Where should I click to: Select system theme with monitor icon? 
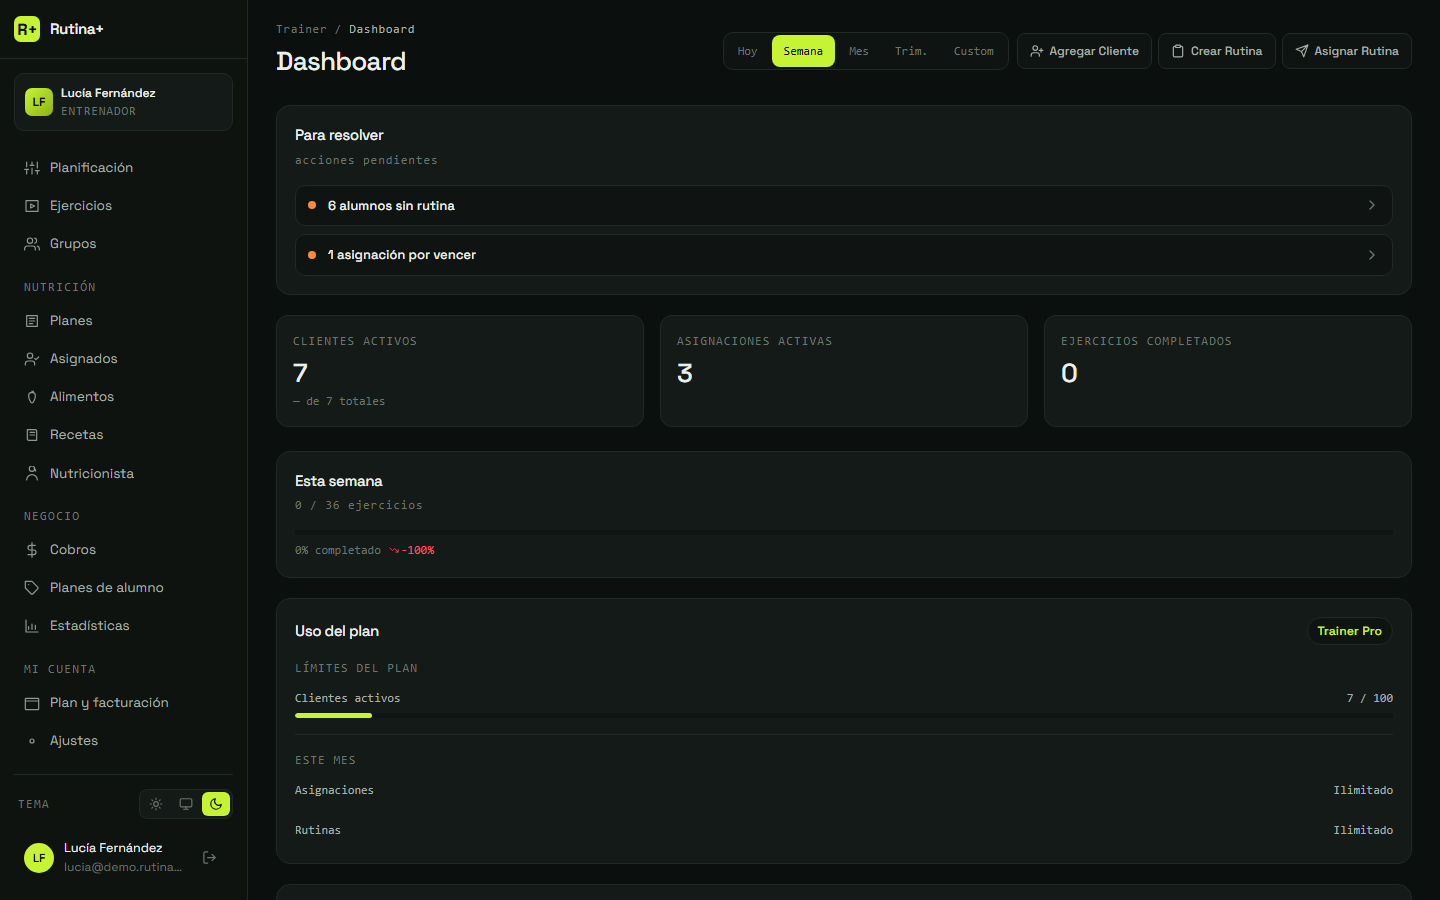[186, 804]
